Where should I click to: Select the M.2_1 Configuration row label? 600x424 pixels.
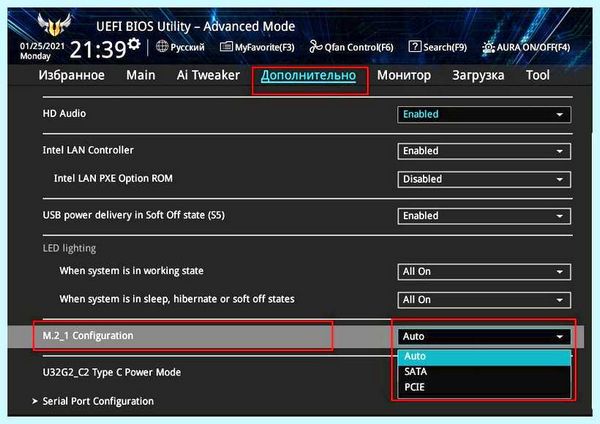[88, 336]
